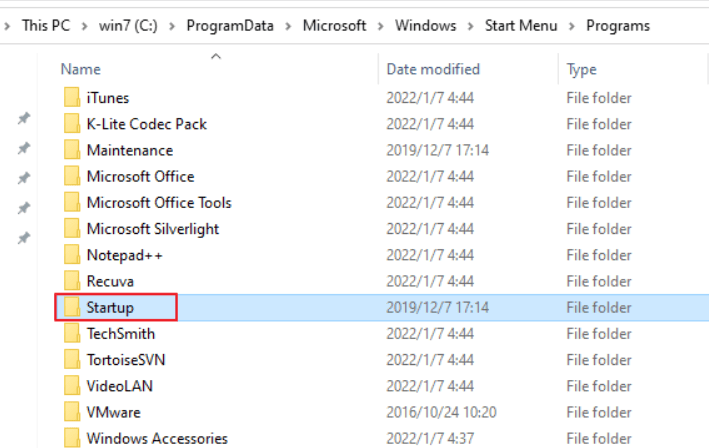Select the iTunes folder icon
Image resolution: width=709 pixels, height=448 pixels.
(72, 98)
